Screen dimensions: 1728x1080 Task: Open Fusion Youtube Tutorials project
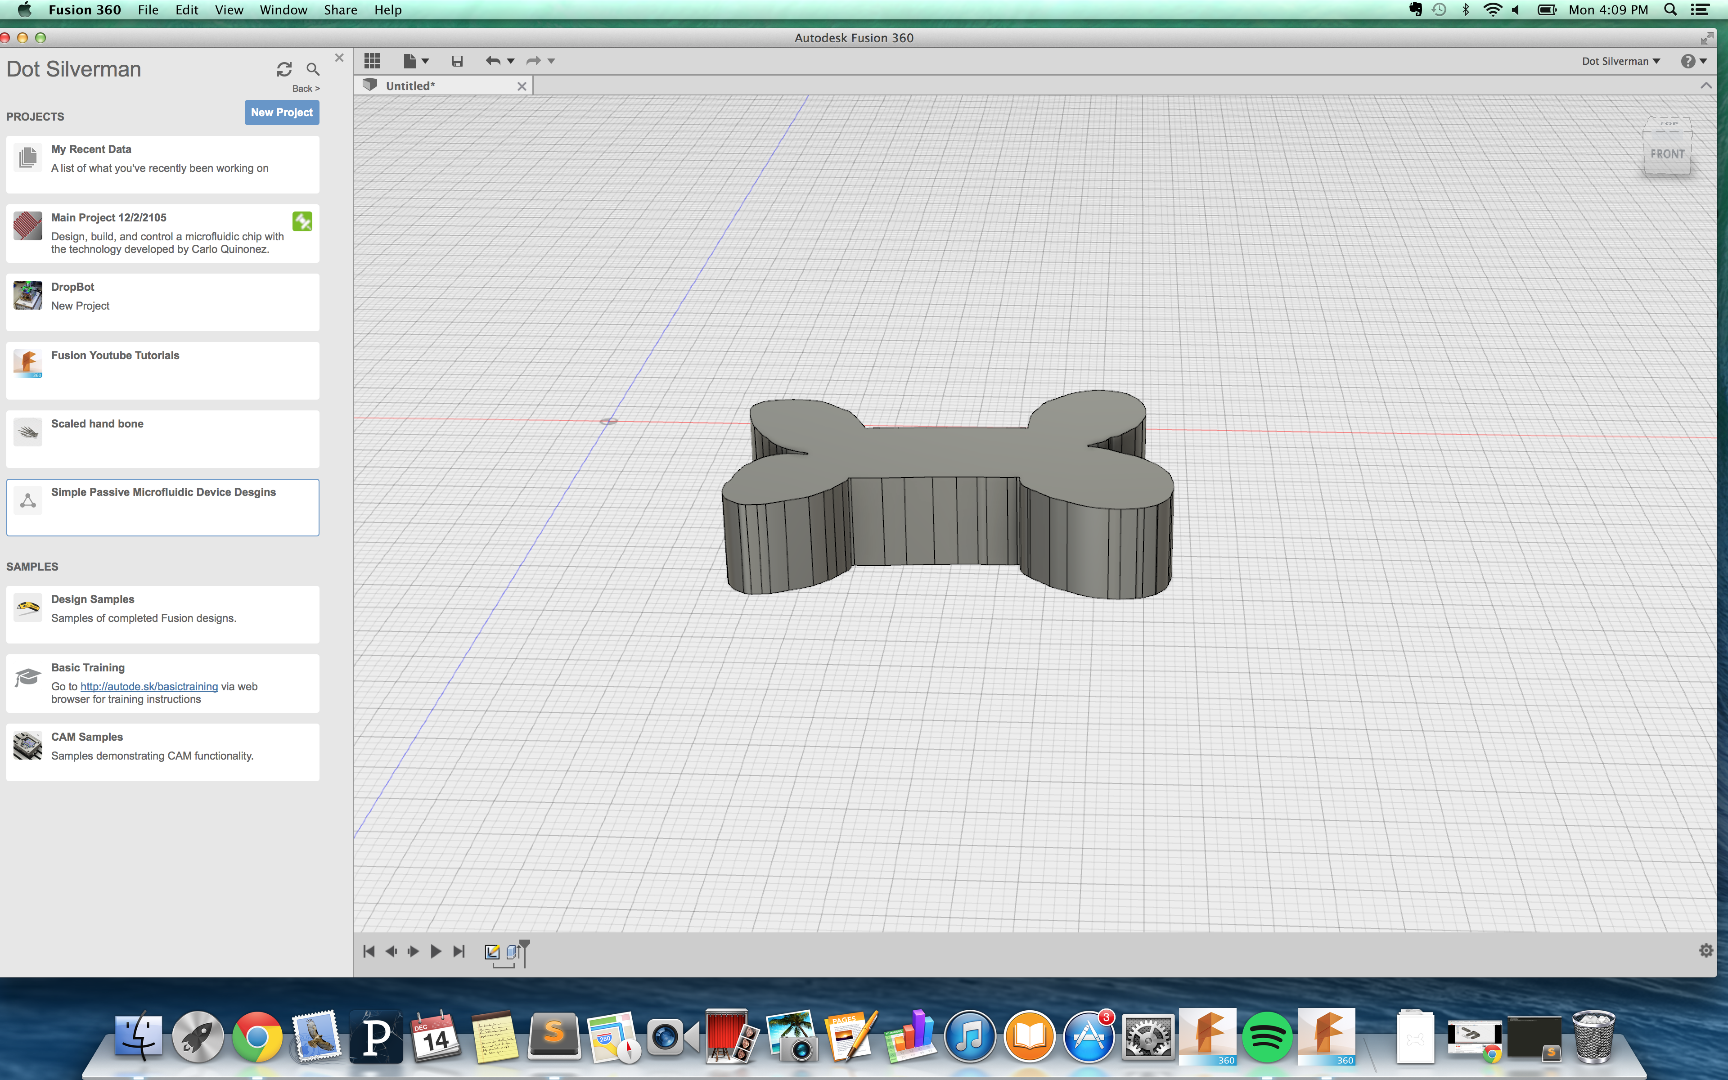[x=163, y=371]
